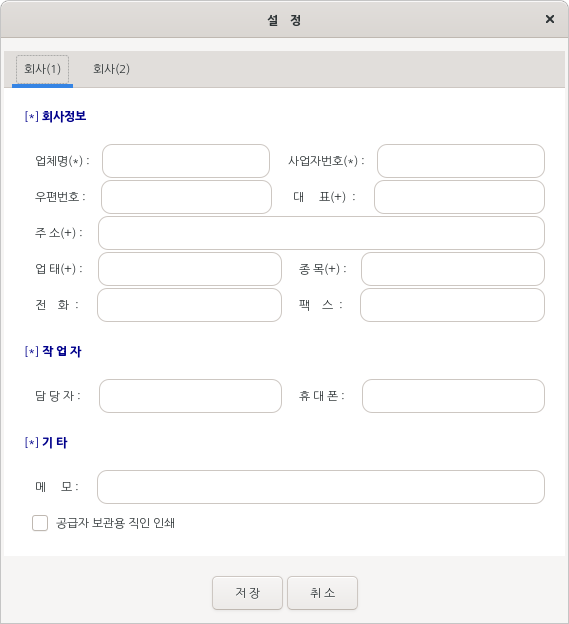This screenshot has width=569, height=624.
Task: Click the 대표(+) text field
Action: tap(459, 197)
